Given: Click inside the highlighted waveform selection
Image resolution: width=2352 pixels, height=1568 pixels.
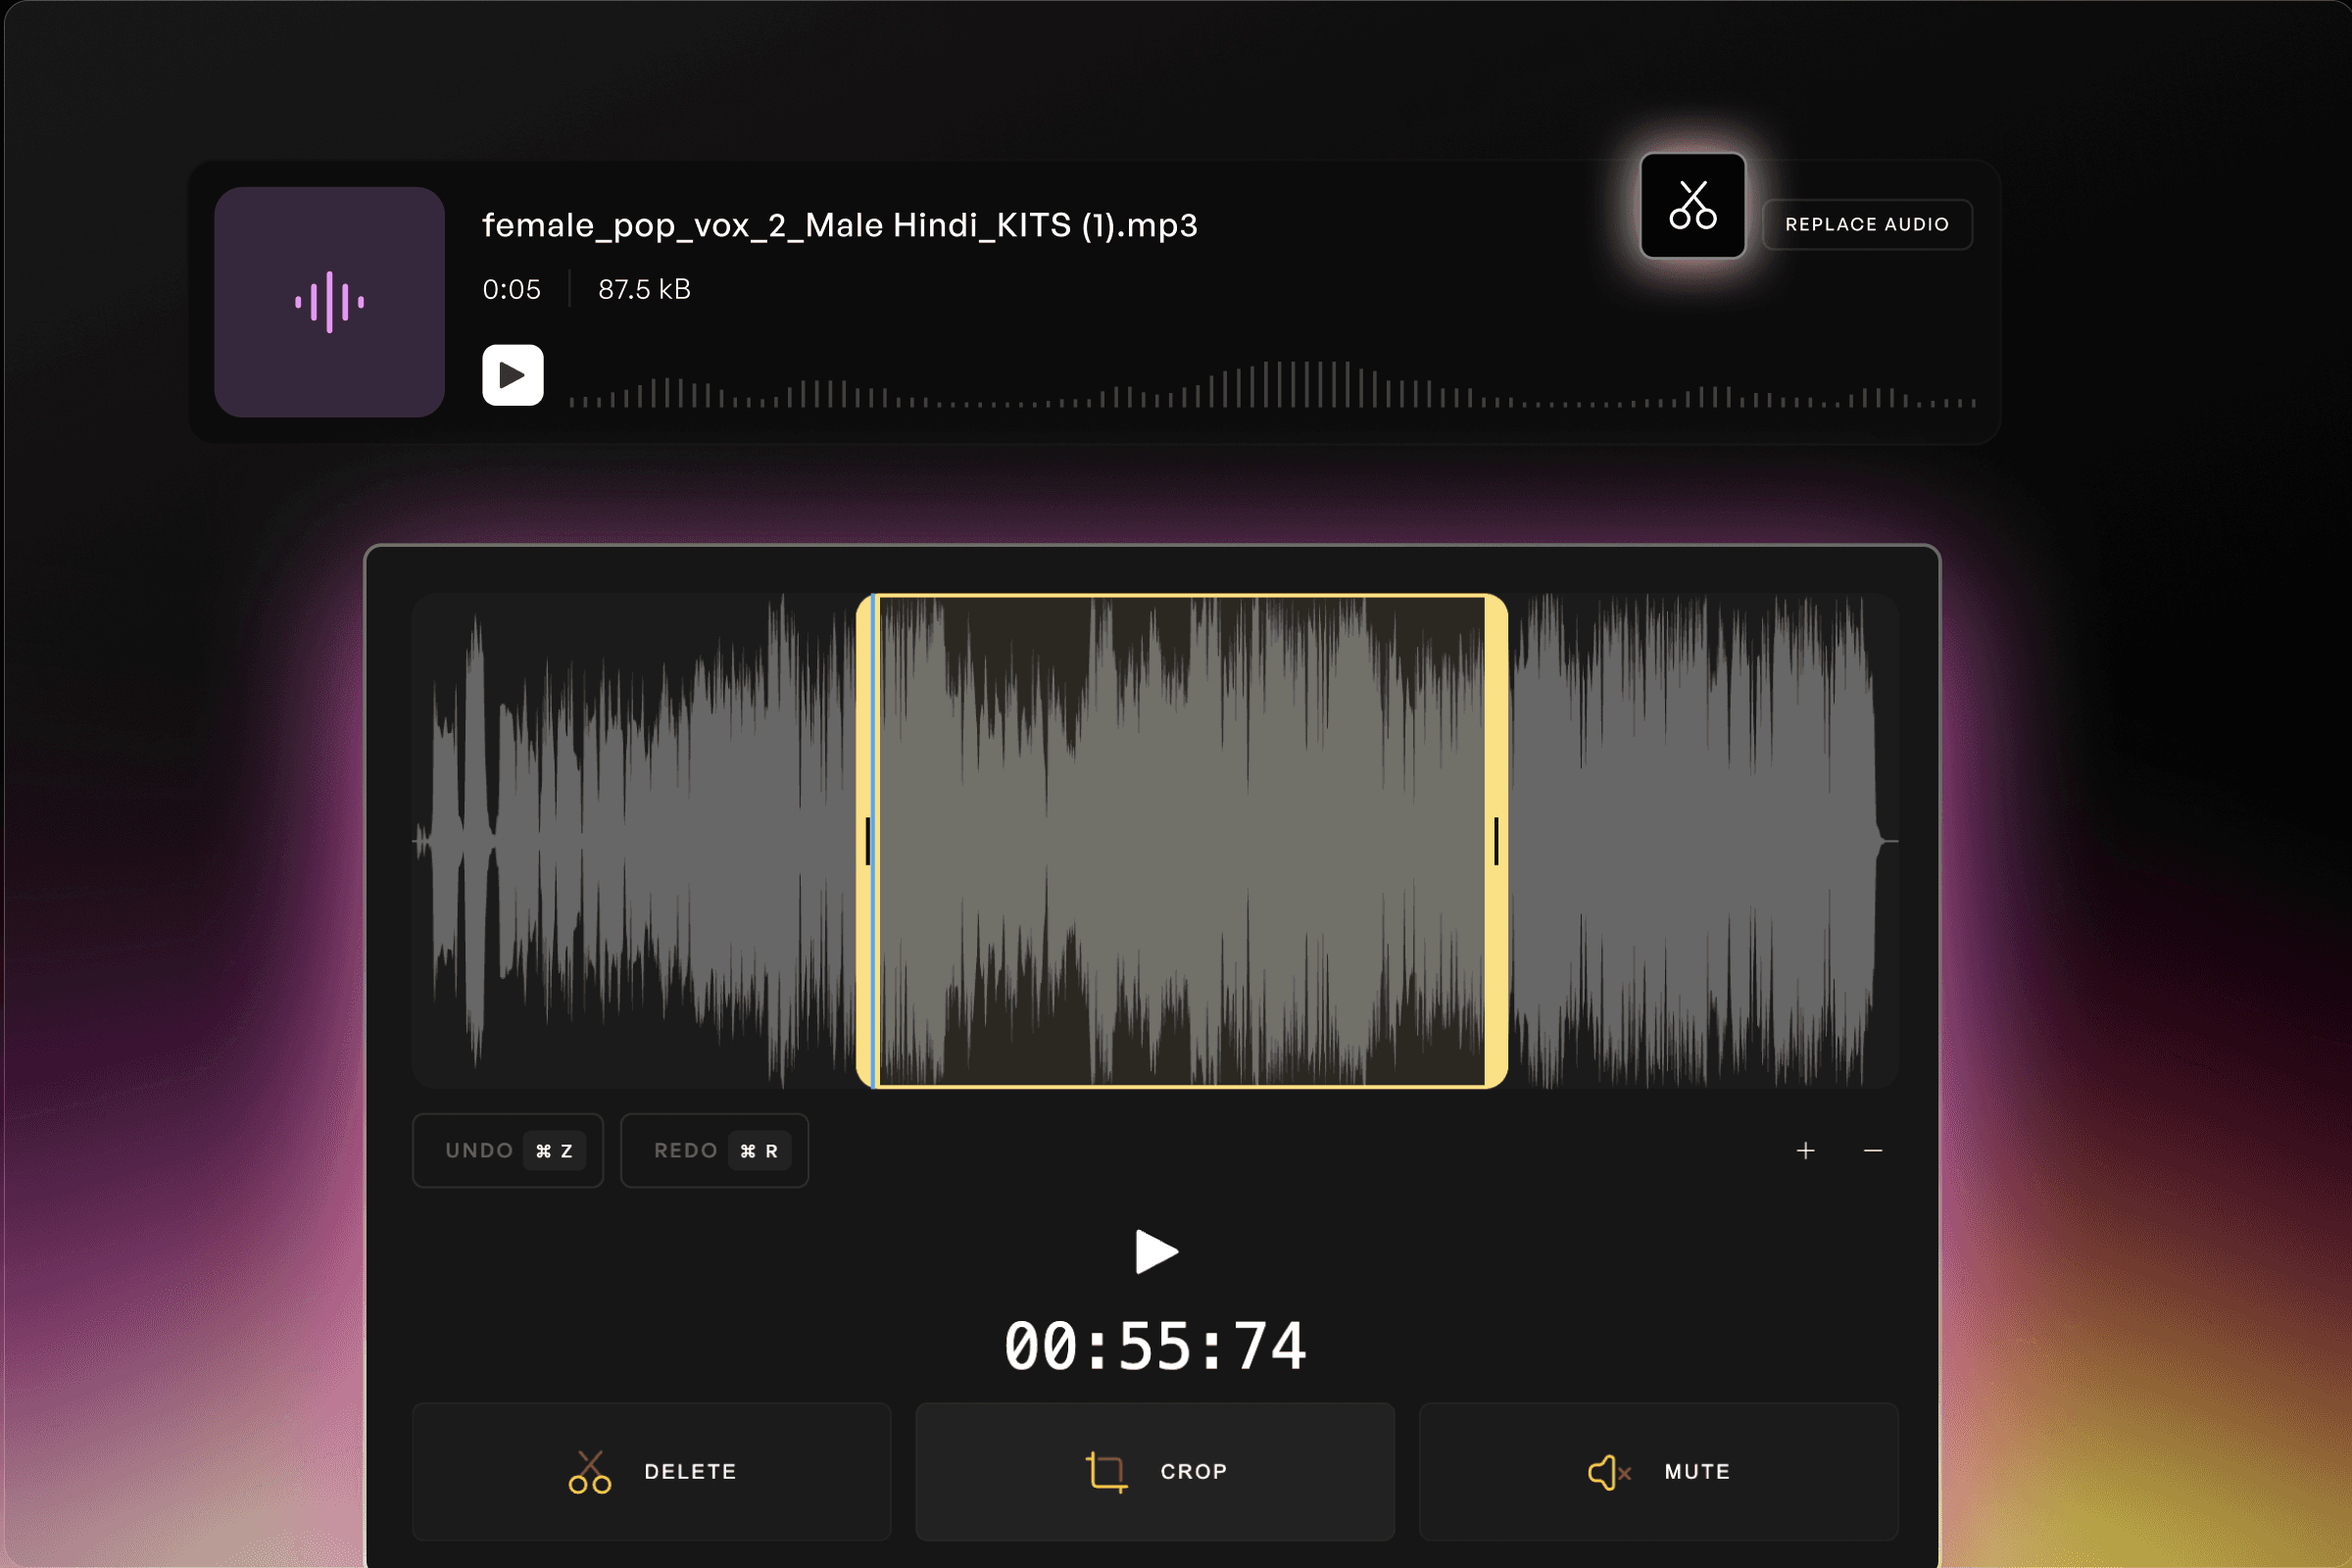Looking at the screenshot, I should 1182,841.
